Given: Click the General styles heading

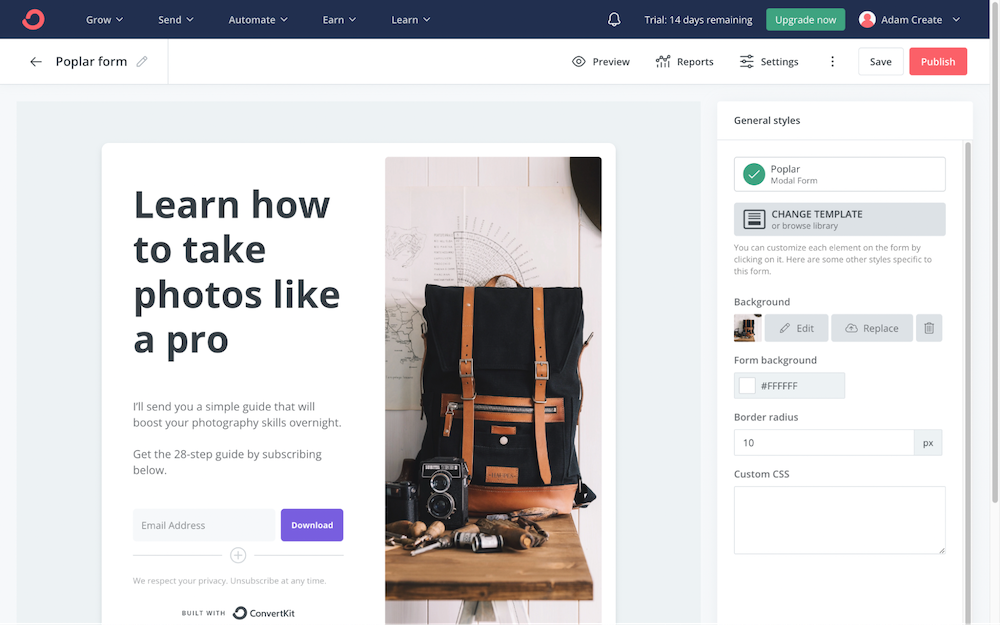Looking at the screenshot, I should (767, 120).
